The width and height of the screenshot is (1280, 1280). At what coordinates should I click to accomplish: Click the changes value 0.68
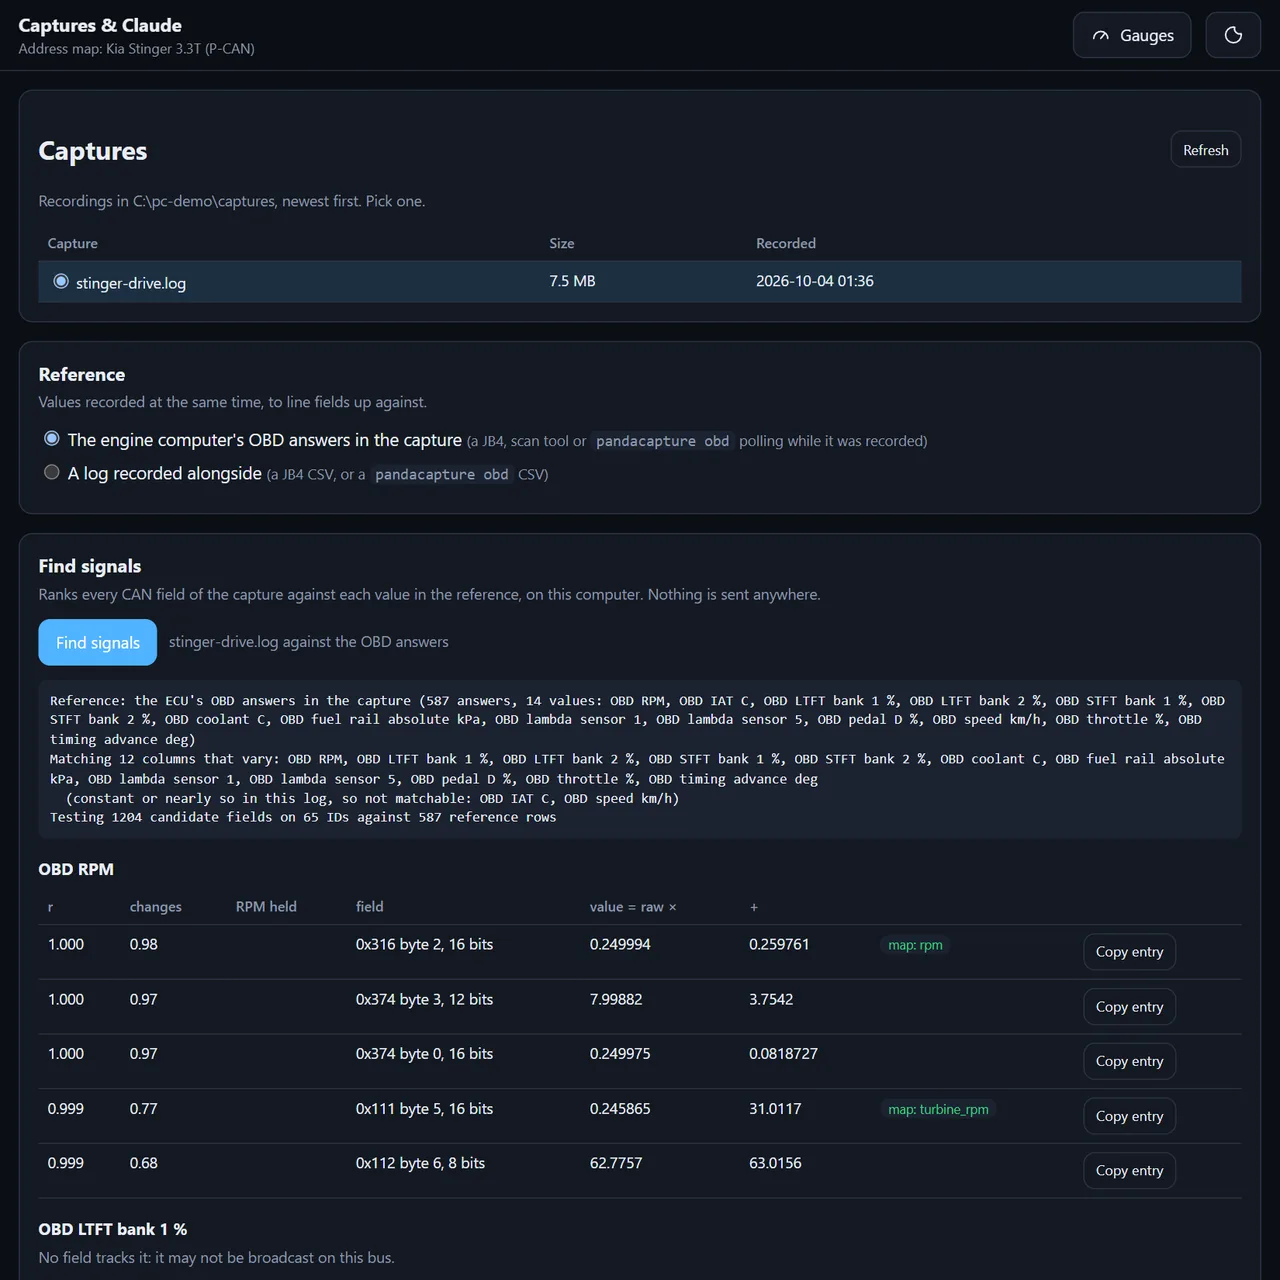(x=144, y=1163)
